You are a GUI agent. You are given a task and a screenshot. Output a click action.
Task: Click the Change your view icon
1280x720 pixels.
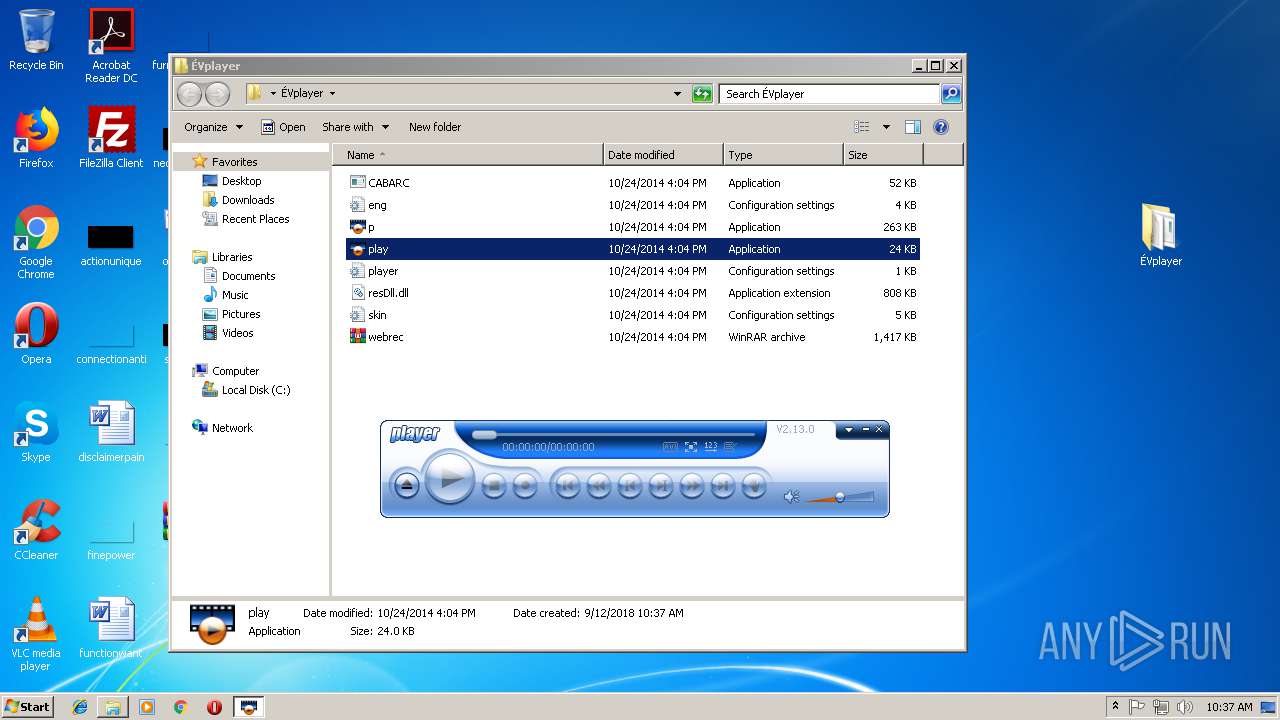(x=862, y=127)
